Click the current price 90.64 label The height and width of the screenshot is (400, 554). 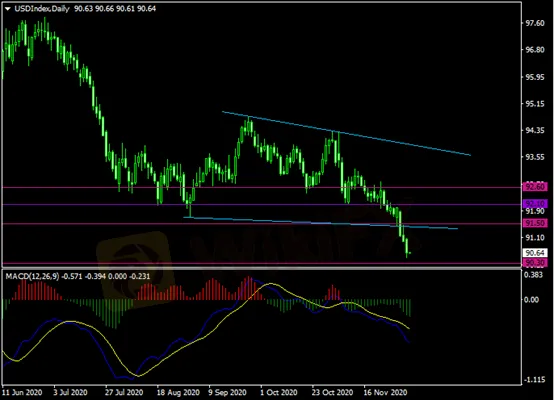click(535, 253)
